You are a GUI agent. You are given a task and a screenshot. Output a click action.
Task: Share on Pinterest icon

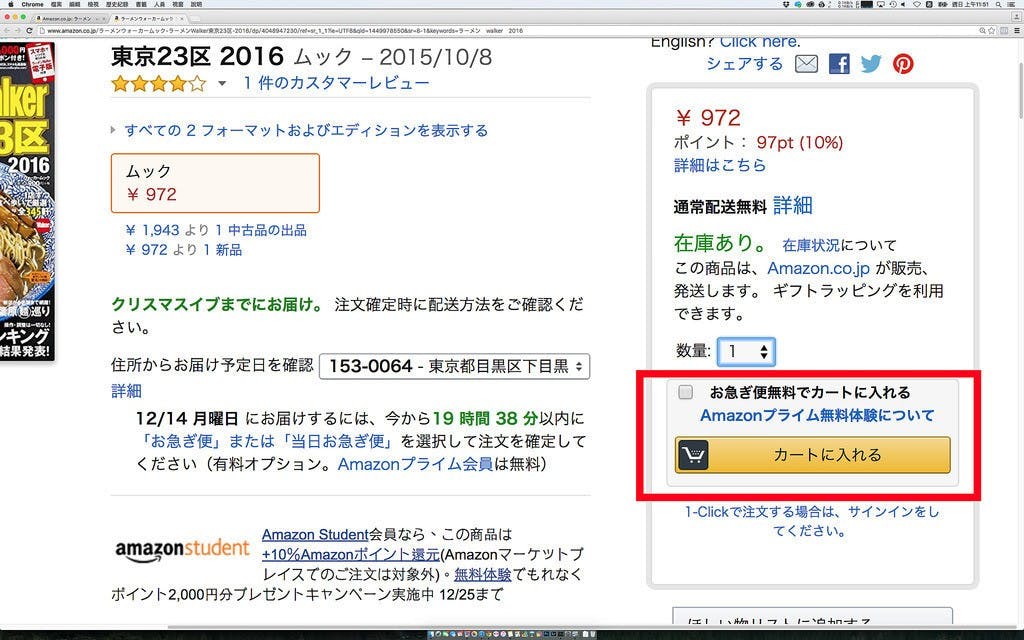coord(903,64)
